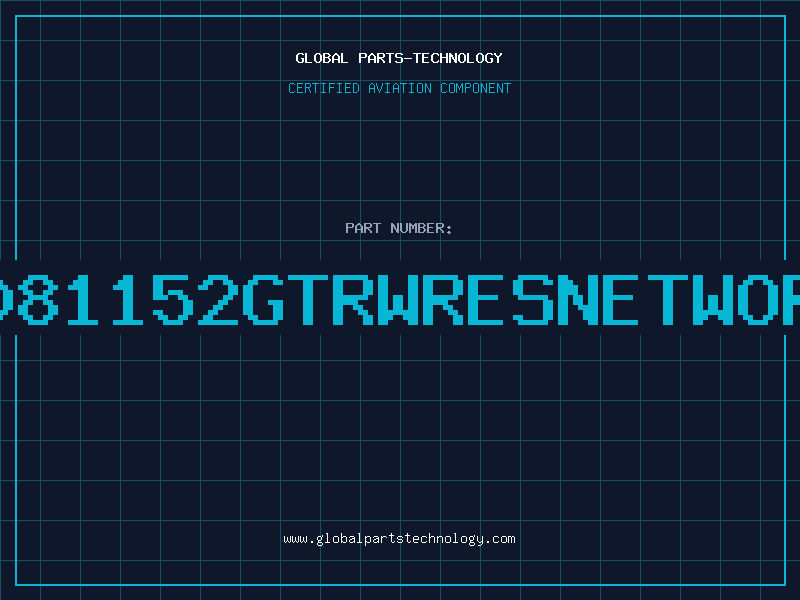Select the CERTIFIED AVIATION COMPONENT subtitle

pos(399,88)
